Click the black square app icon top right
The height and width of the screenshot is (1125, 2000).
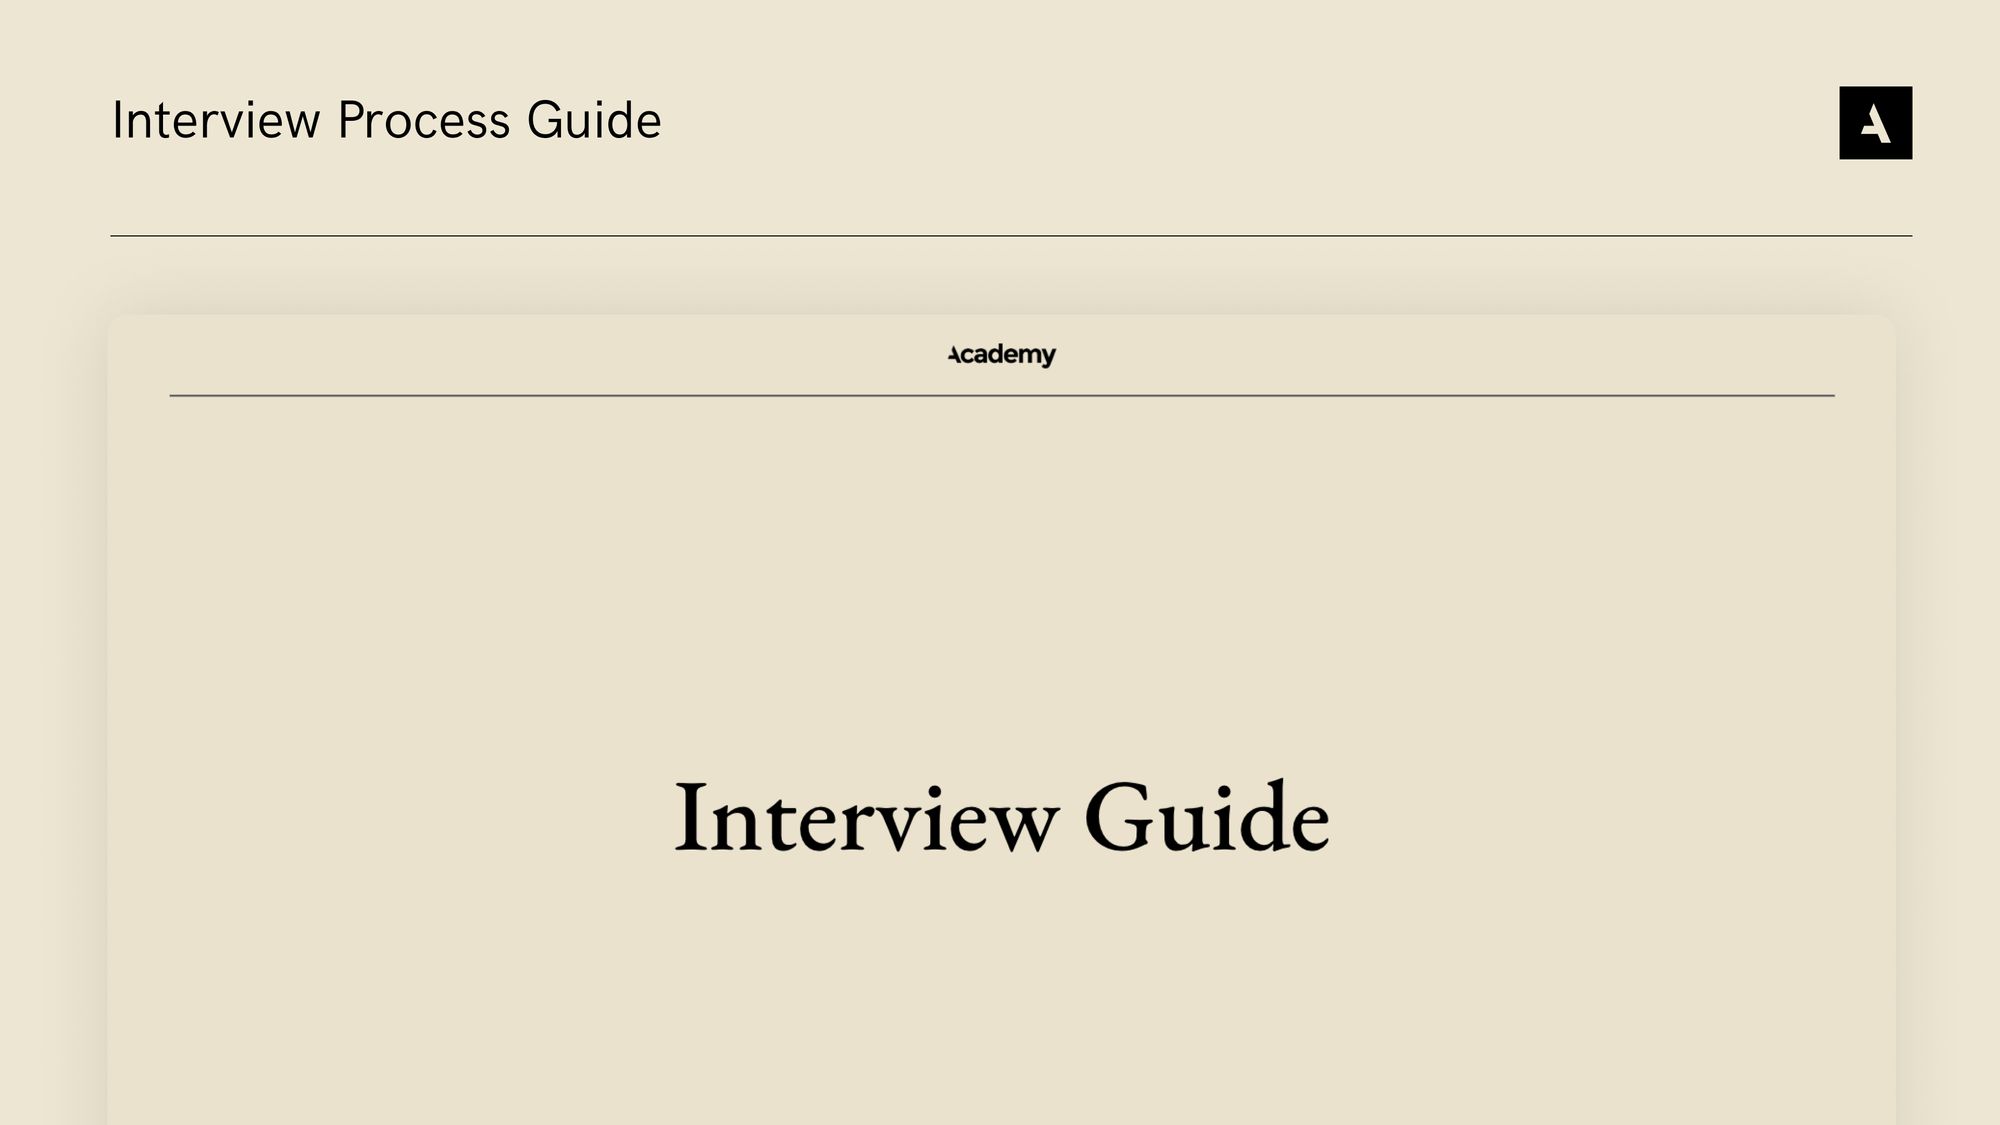coord(1875,122)
